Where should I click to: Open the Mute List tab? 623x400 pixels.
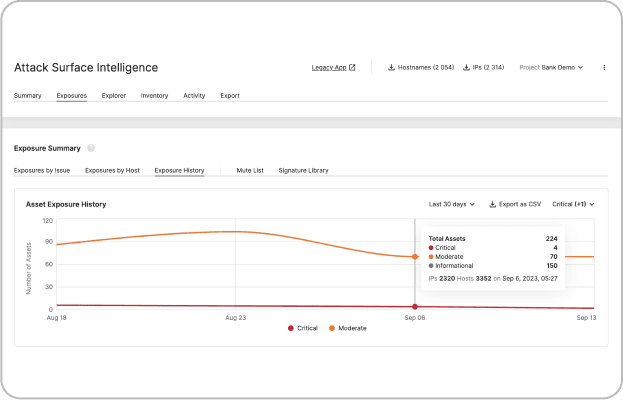tap(250, 171)
